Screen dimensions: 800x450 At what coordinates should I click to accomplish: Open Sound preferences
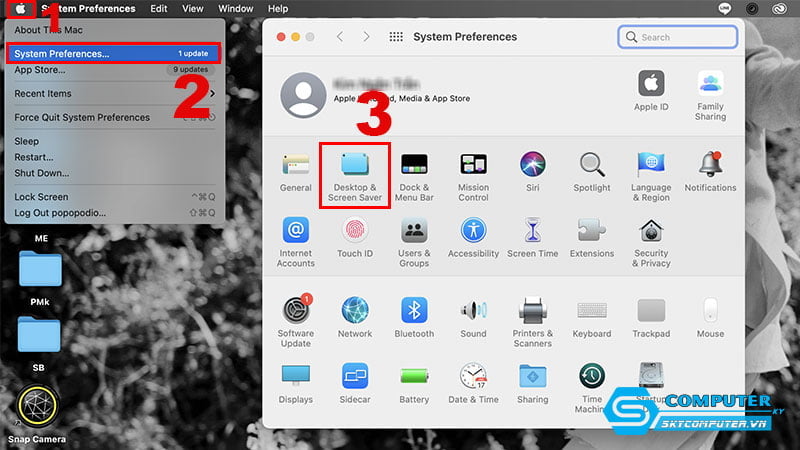coord(473,317)
